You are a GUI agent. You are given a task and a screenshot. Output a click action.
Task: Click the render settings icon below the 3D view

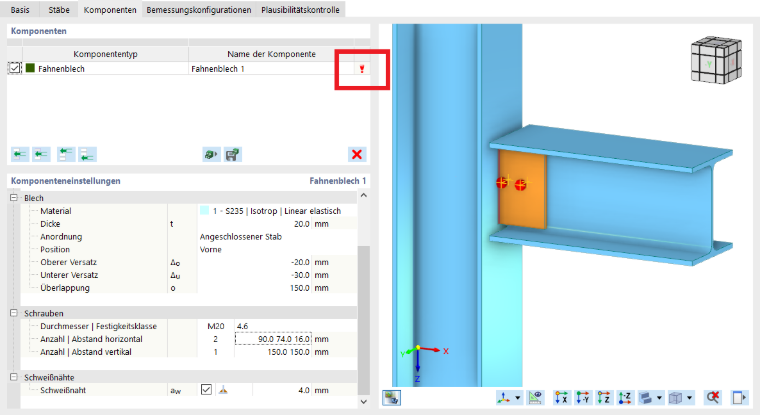391,398
